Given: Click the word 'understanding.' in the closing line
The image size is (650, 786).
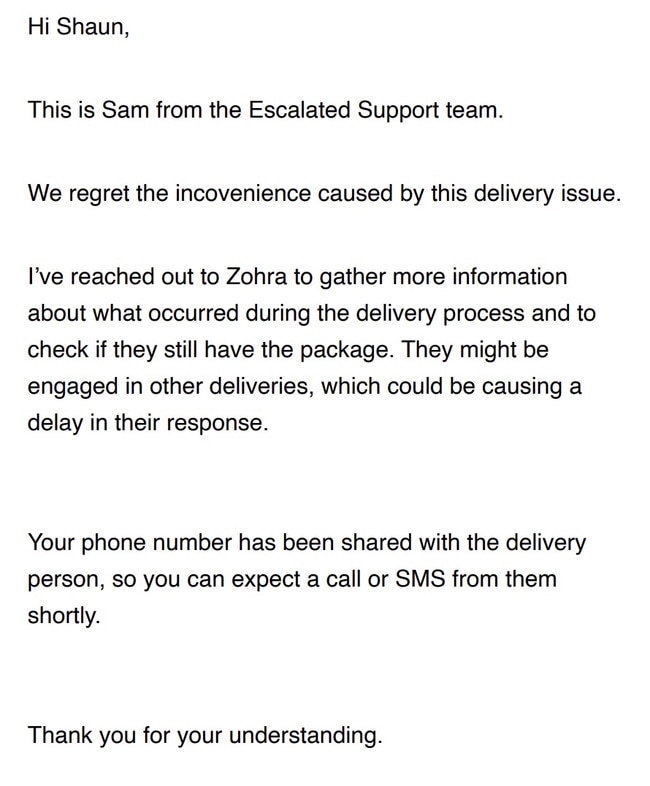Looking at the screenshot, I should pos(306,735).
